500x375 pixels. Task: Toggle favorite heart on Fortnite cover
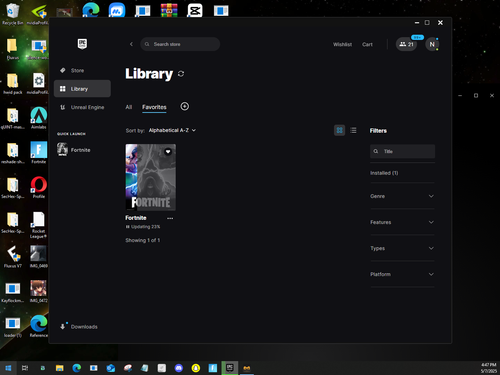(x=168, y=152)
